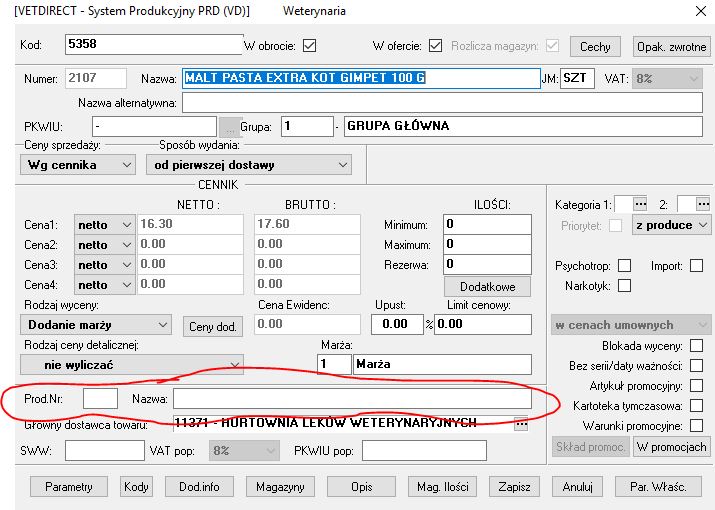Toggle the W obrocie checkbox

[x=309, y=46]
